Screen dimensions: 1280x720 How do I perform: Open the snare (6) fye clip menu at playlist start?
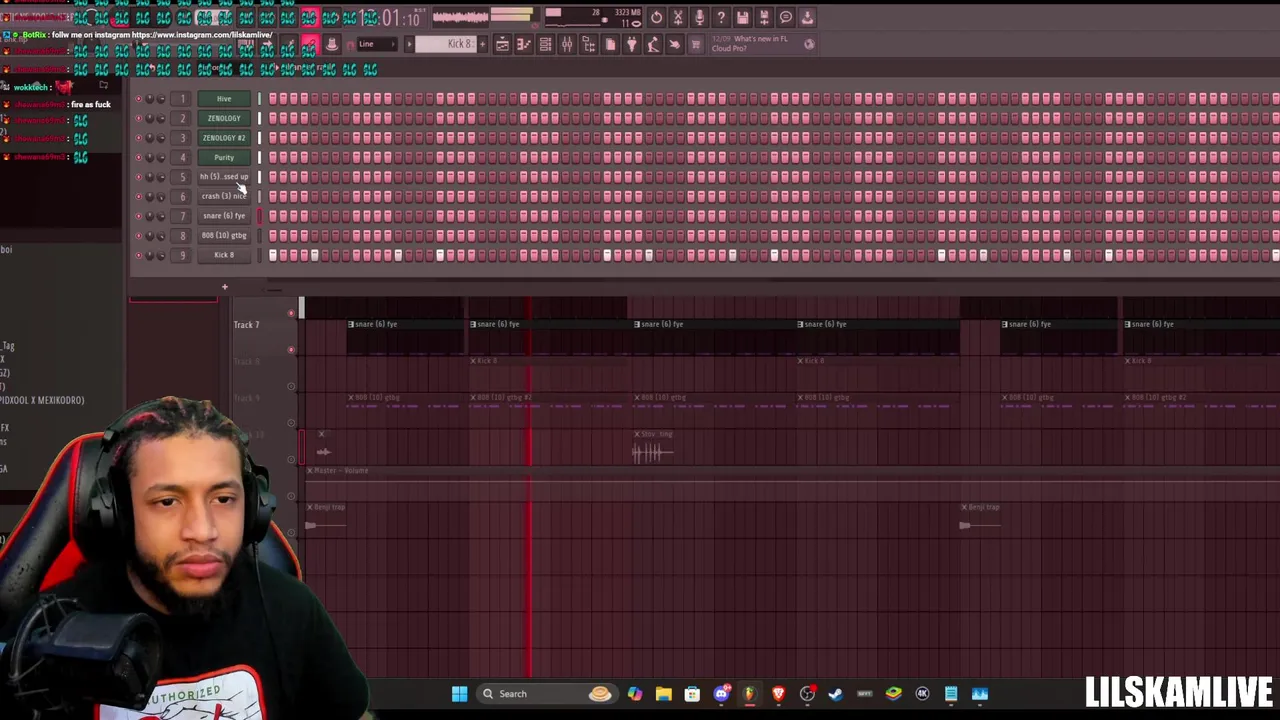(x=351, y=324)
